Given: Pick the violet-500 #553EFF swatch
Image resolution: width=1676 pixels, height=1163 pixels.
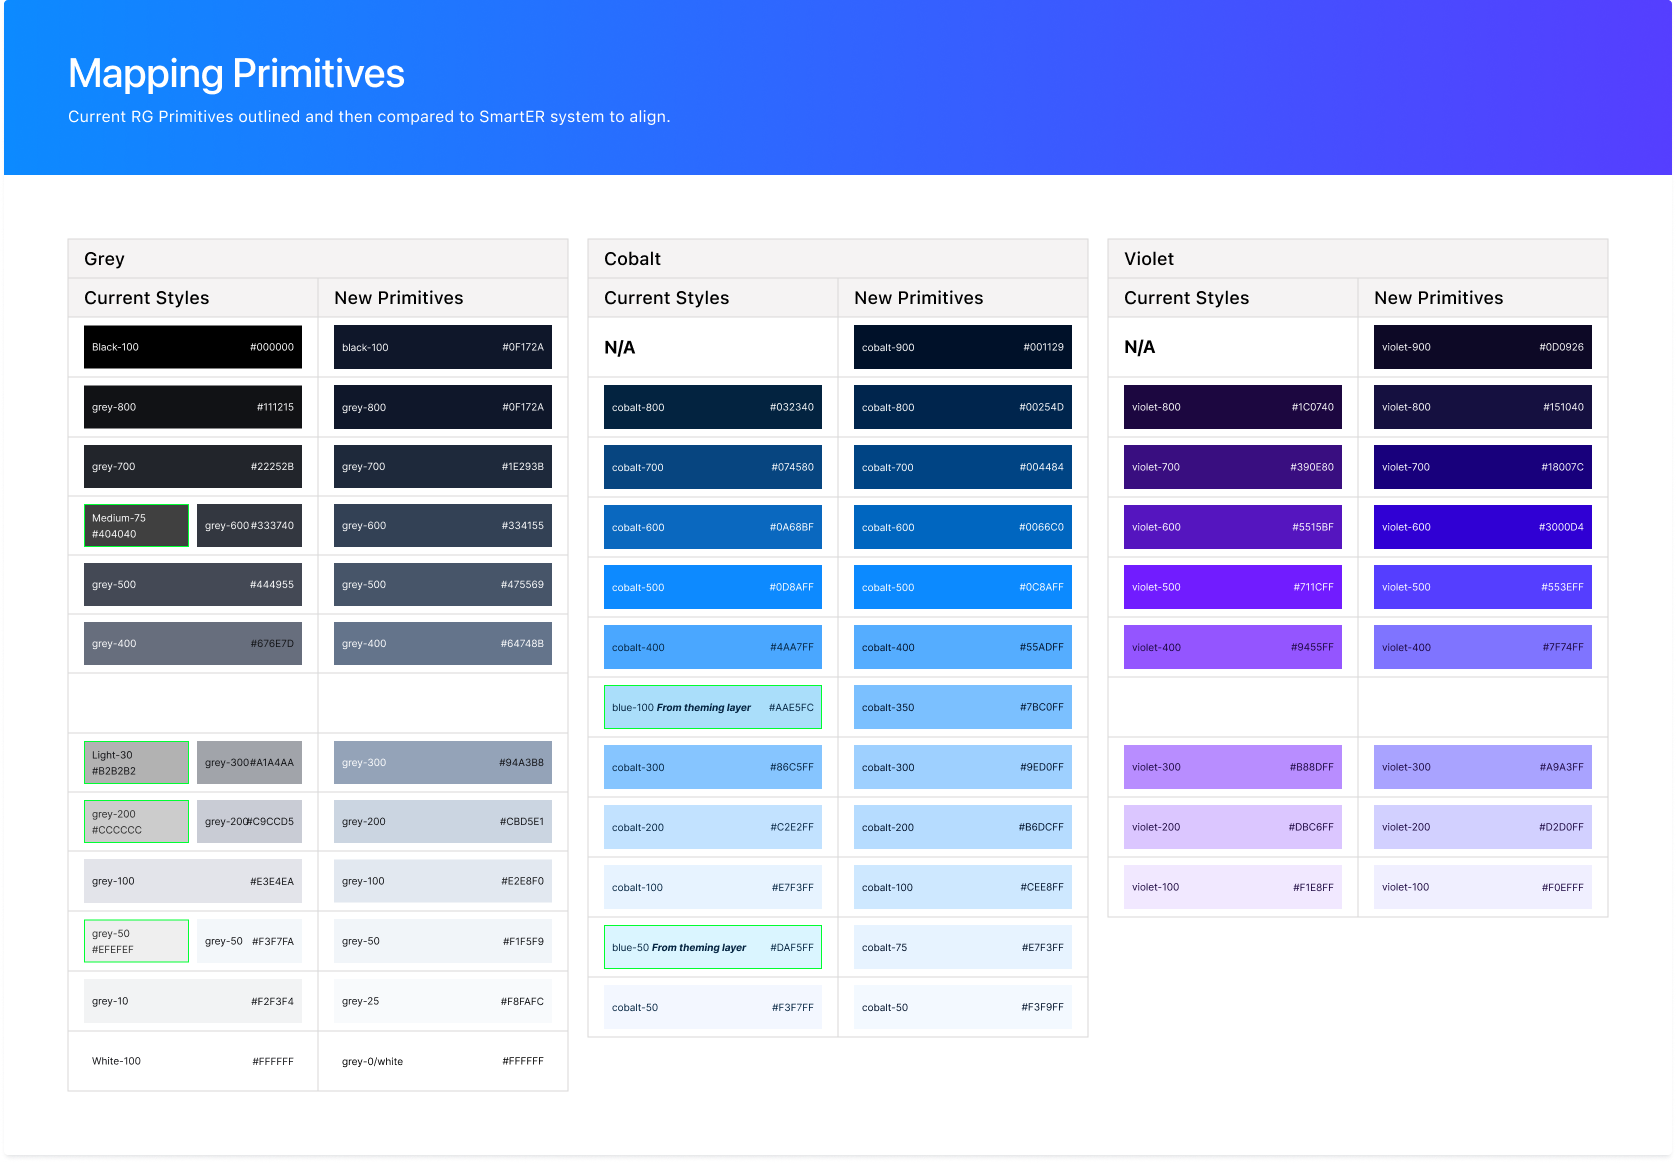Looking at the screenshot, I should point(1483,587).
